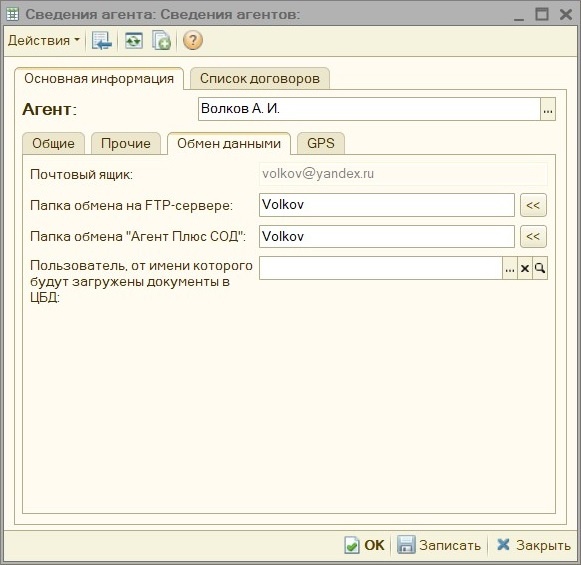Image resolution: width=581 pixels, height=565 pixels.
Task: Click the reread/refresh toolbar icon
Action: tap(133, 40)
